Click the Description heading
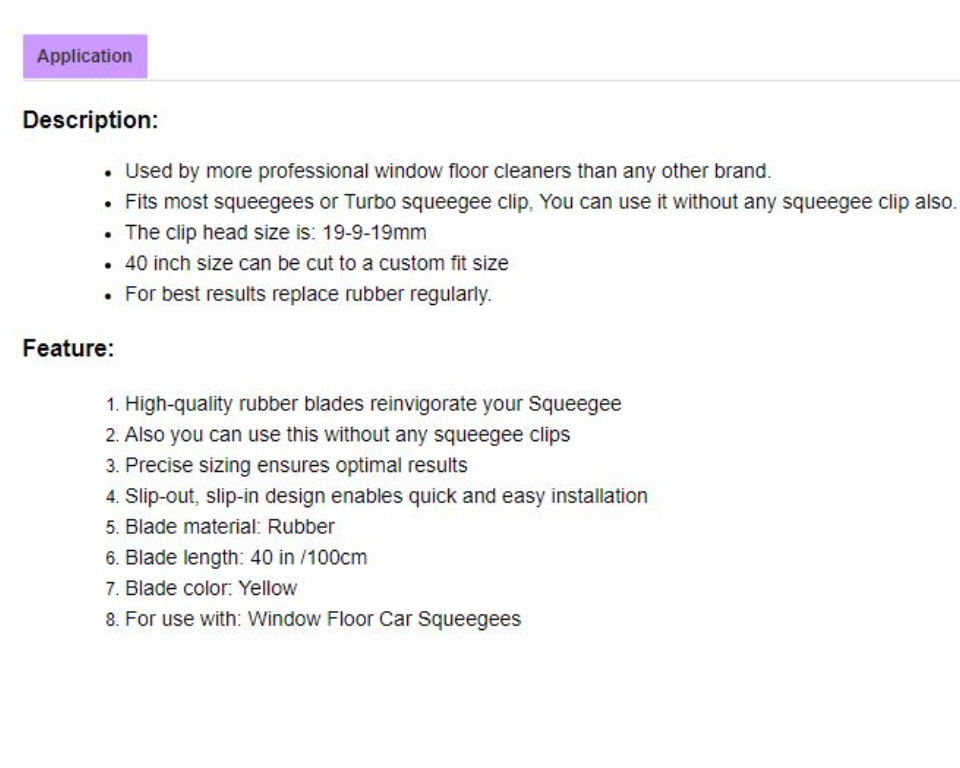 [x=91, y=121]
